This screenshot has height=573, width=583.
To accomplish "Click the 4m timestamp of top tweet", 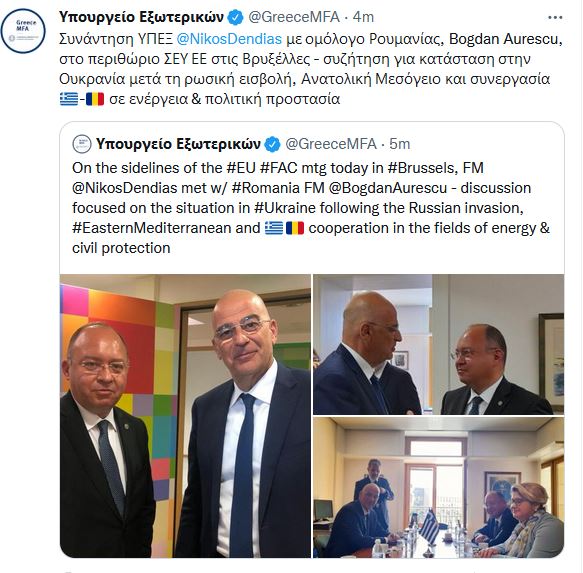I will point(363,17).
